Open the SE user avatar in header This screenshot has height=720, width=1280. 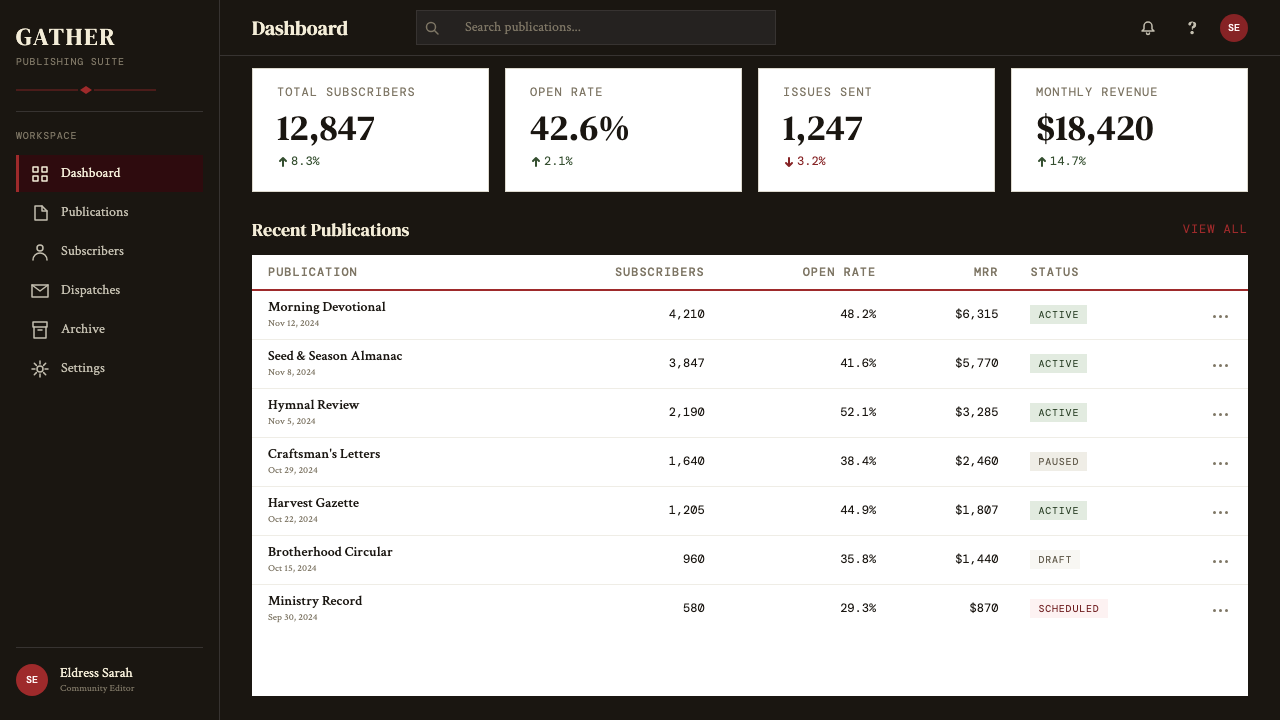pyautogui.click(x=1234, y=28)
